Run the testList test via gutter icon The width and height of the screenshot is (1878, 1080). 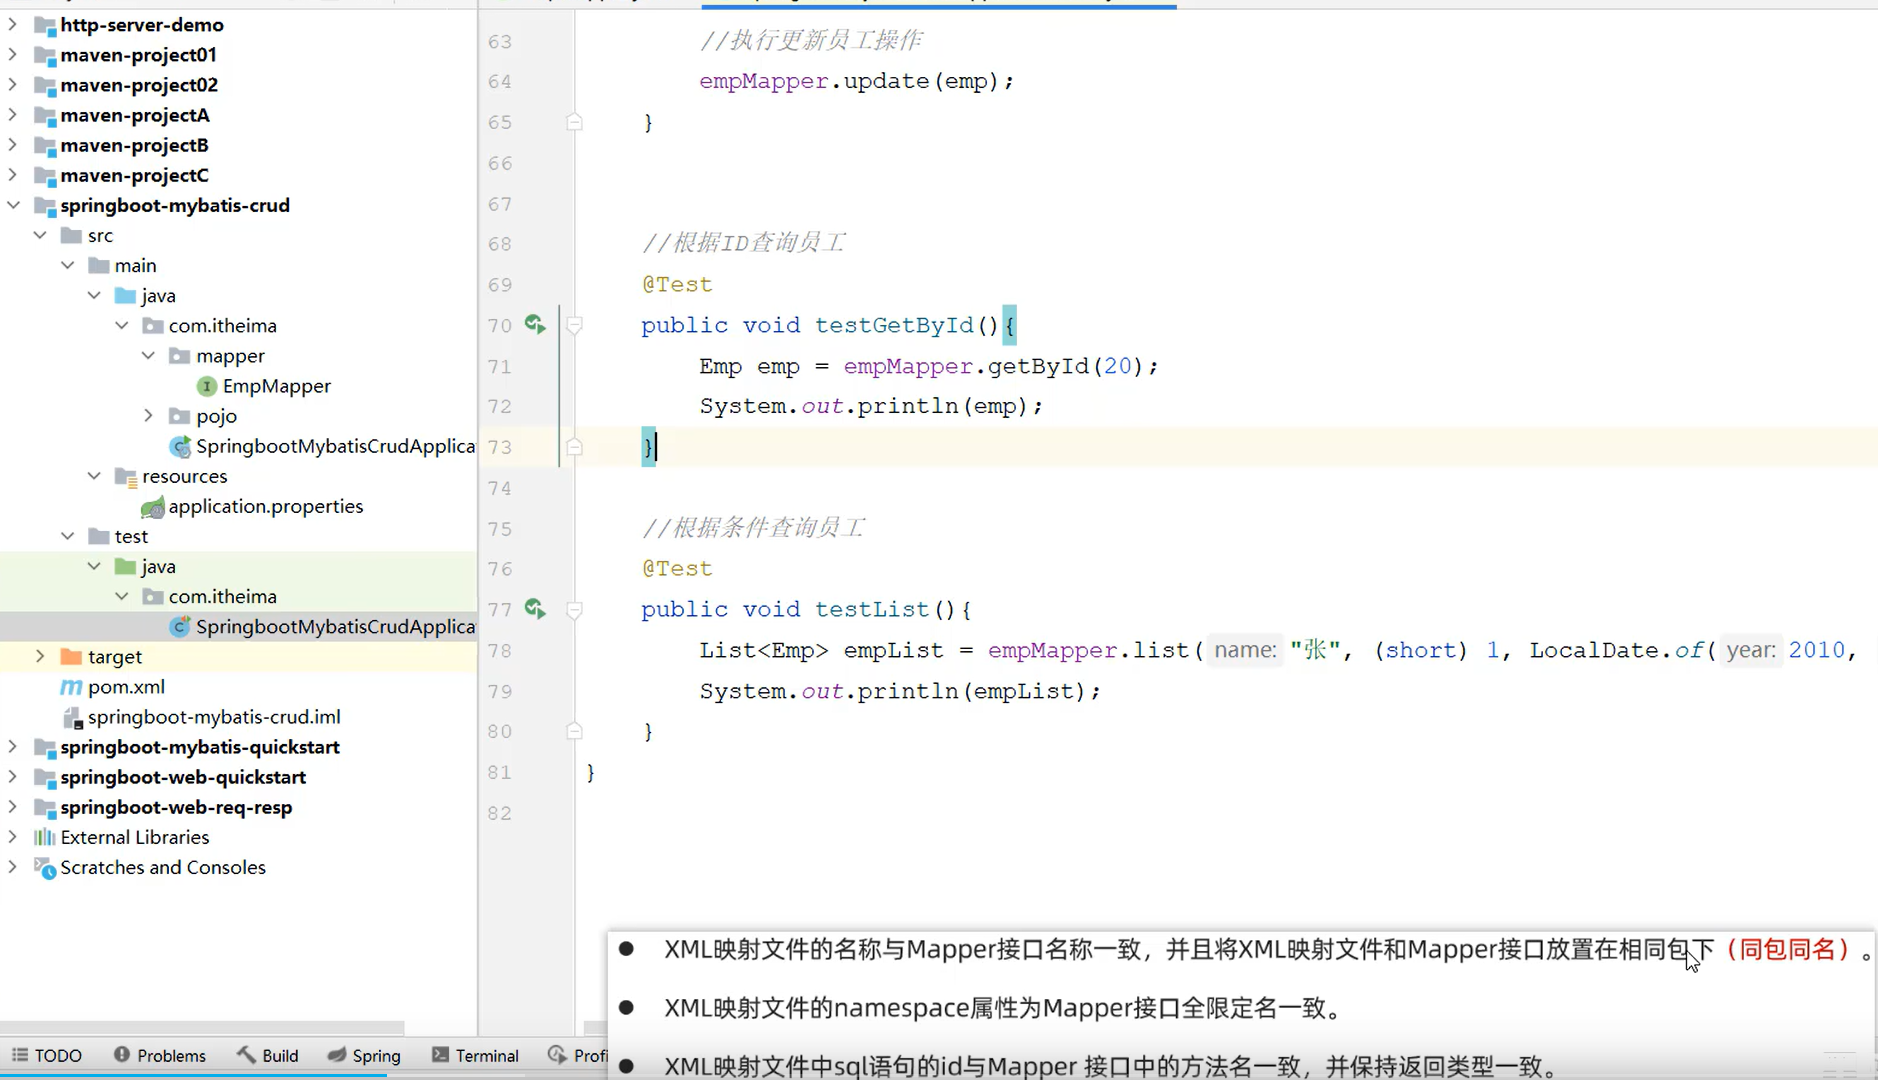point(536,610)
